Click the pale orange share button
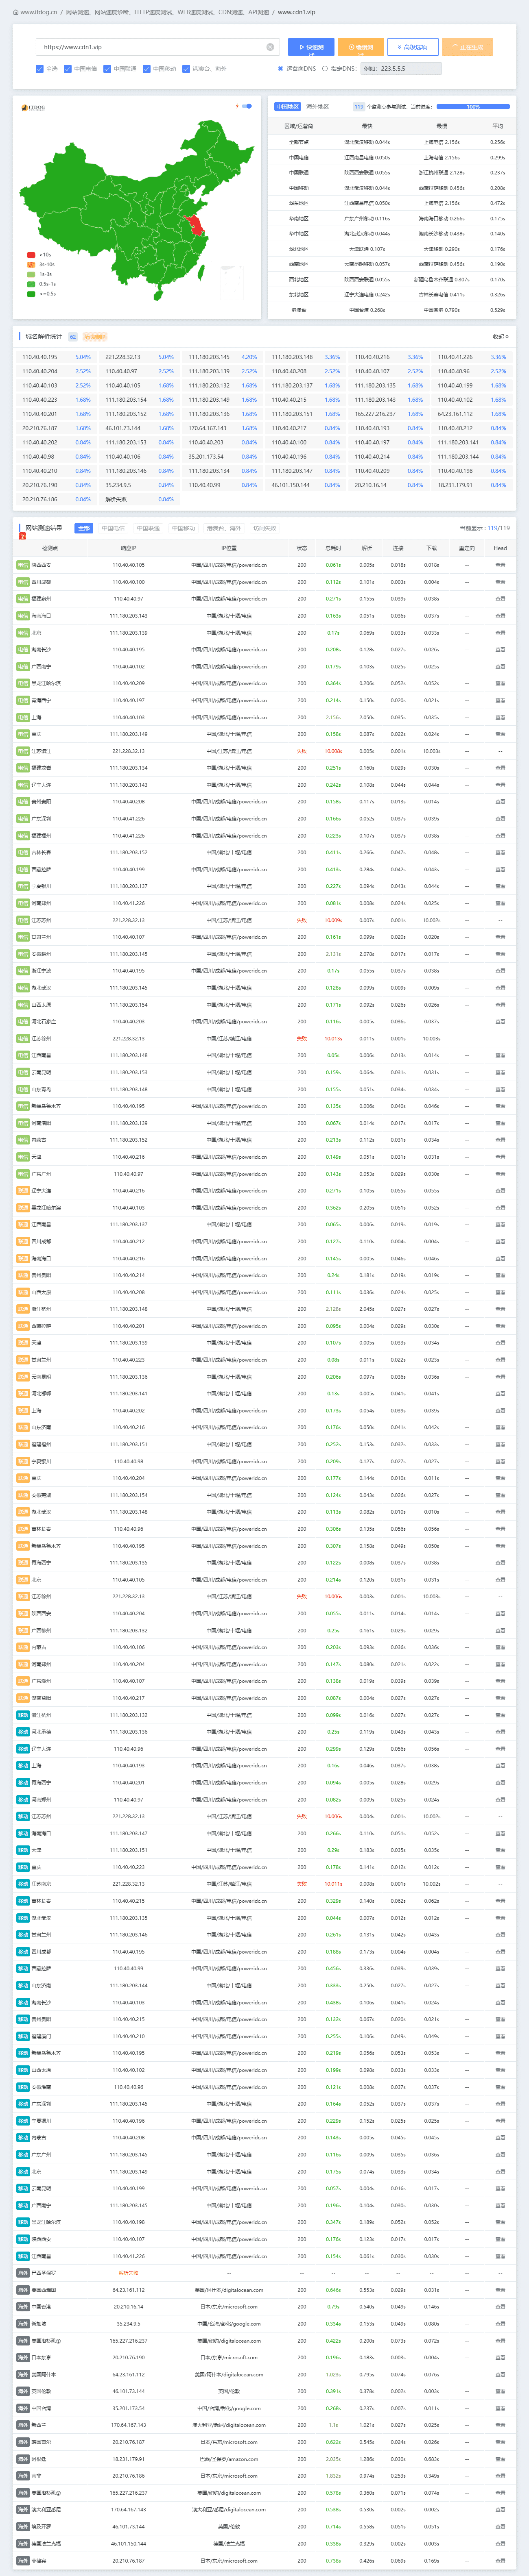The height and width of the screenshot is (2576, 529). click(467, 47)
